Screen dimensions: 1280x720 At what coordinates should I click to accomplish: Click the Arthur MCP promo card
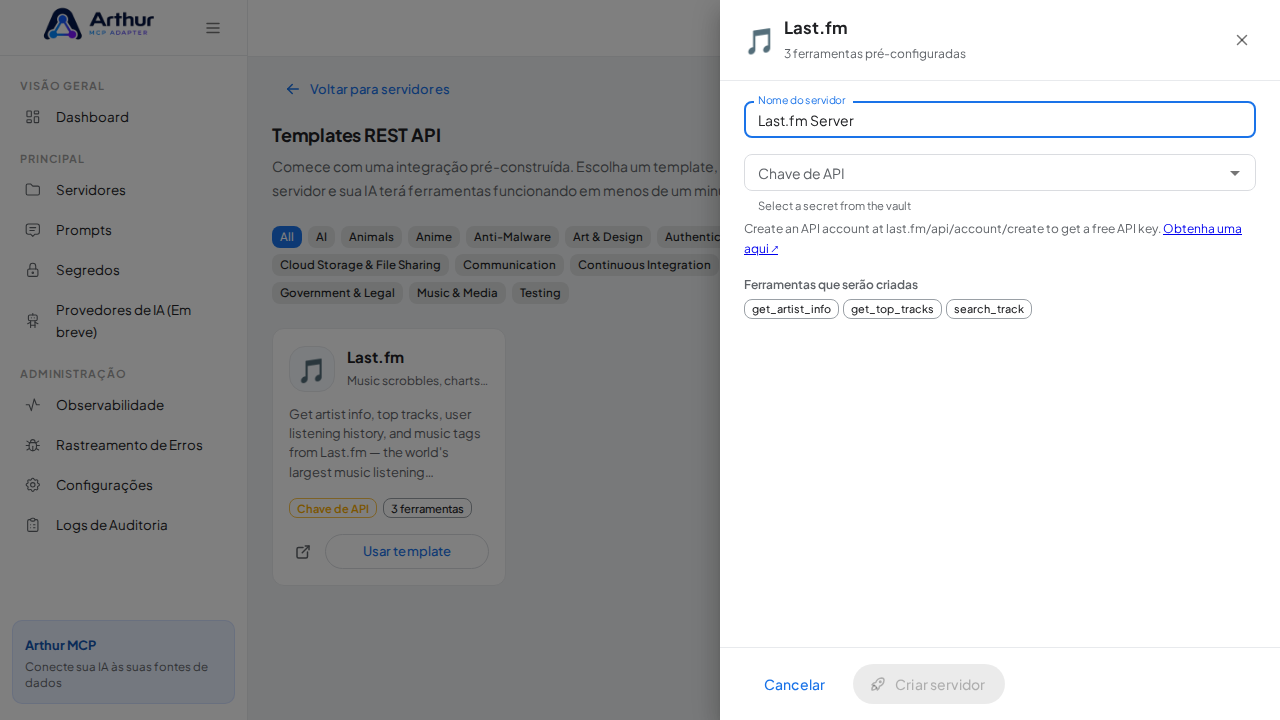point(123,662)
